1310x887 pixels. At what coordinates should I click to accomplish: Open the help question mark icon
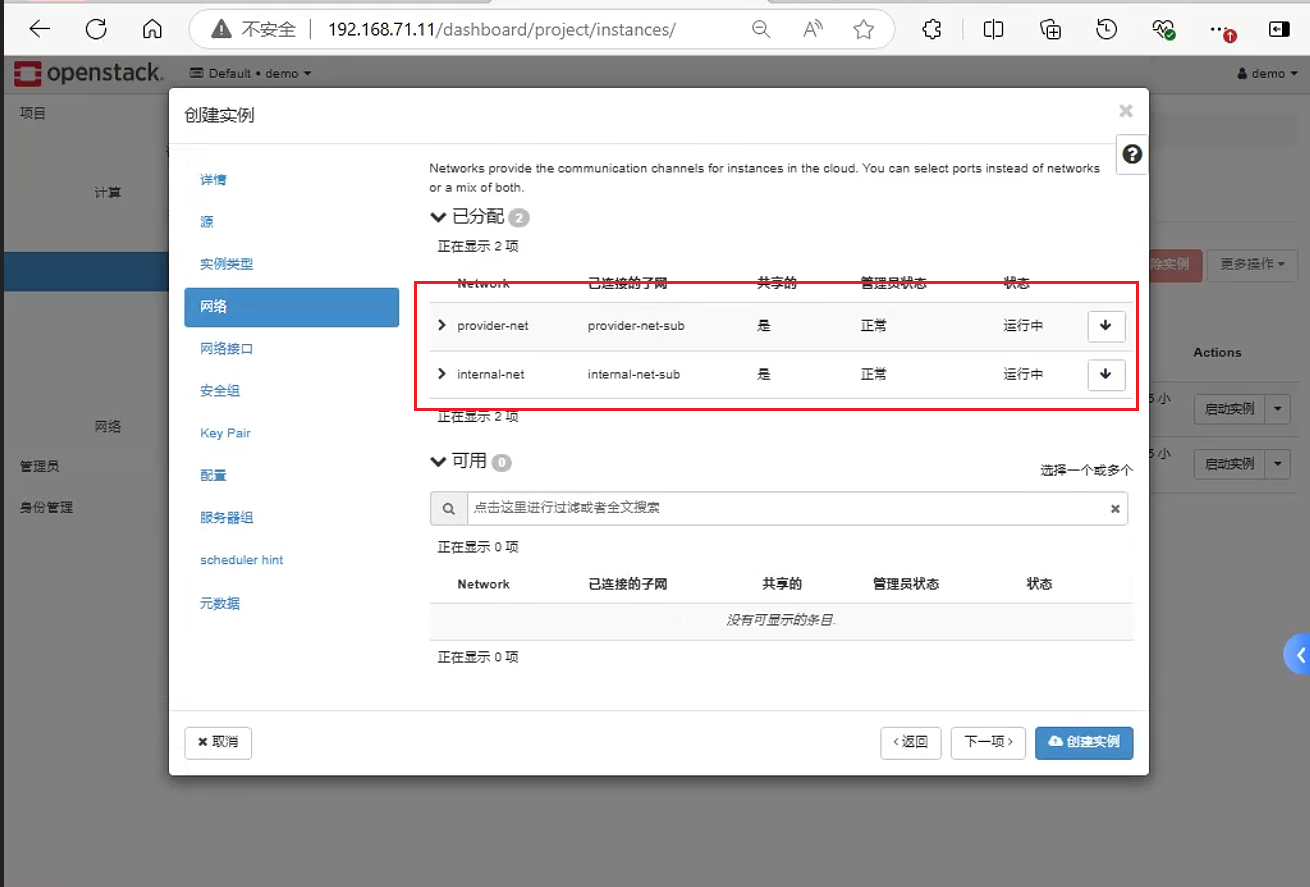1132,154
